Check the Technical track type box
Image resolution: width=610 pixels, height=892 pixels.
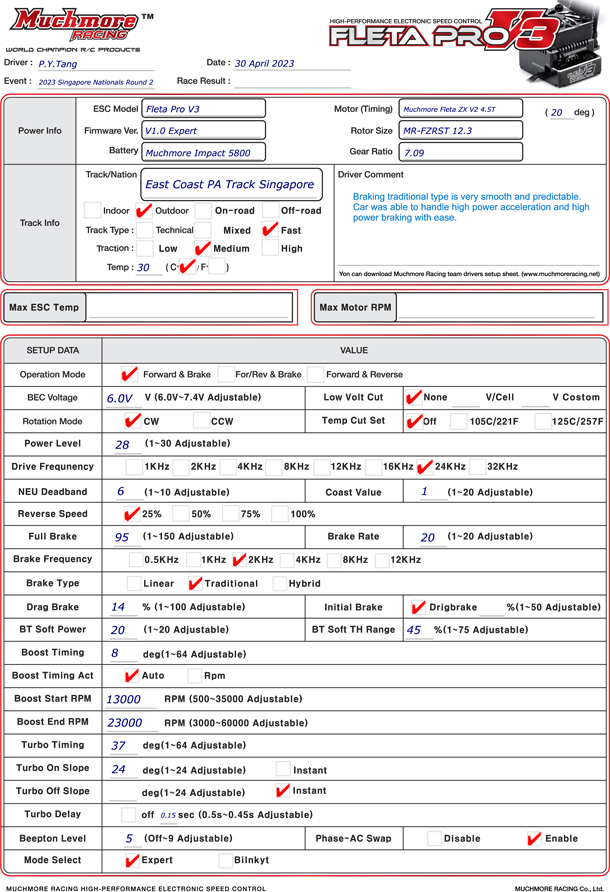click(145, 230)
